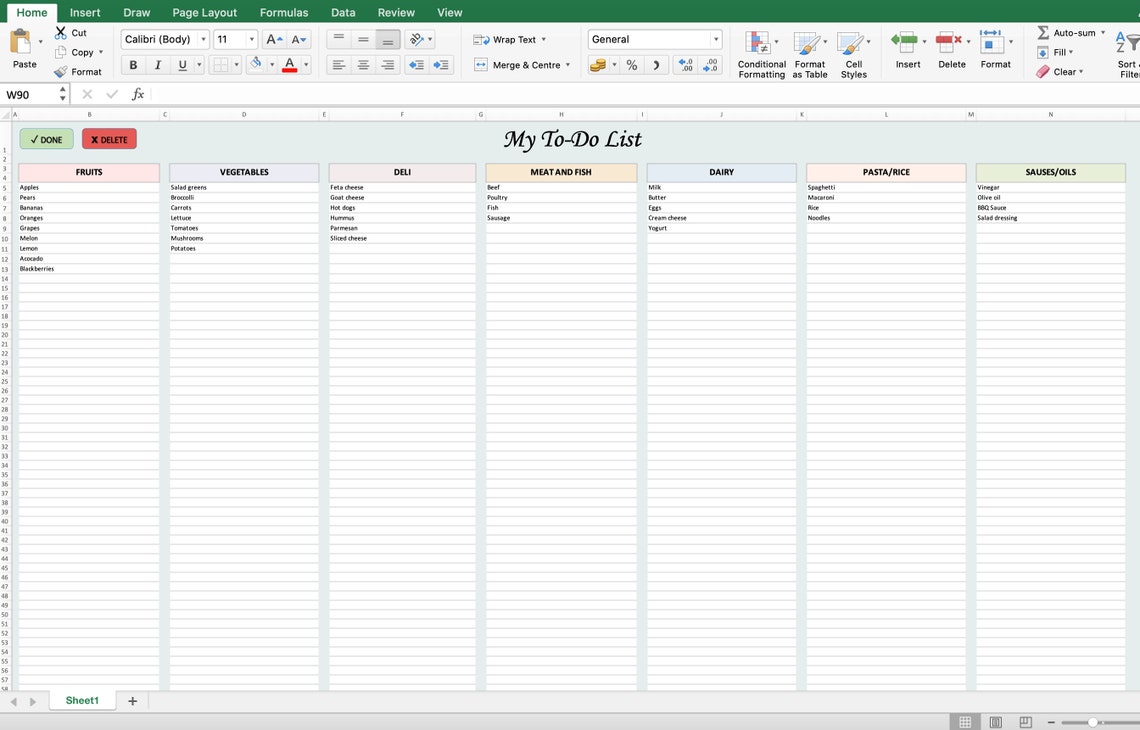1140x730 pixels.
Task: Open the Review ribbon tab
Action: pyautogui.click(x=395, y=12)
